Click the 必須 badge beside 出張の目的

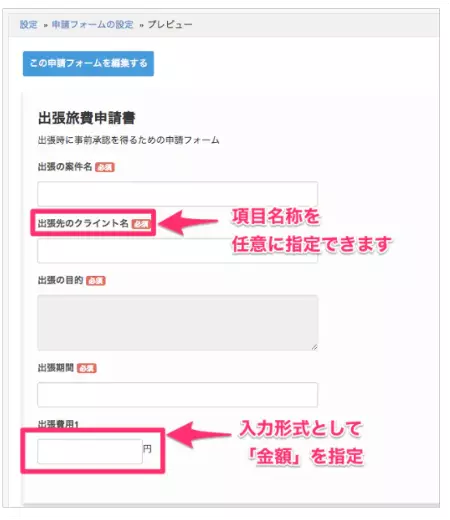[x=96, y=281]
